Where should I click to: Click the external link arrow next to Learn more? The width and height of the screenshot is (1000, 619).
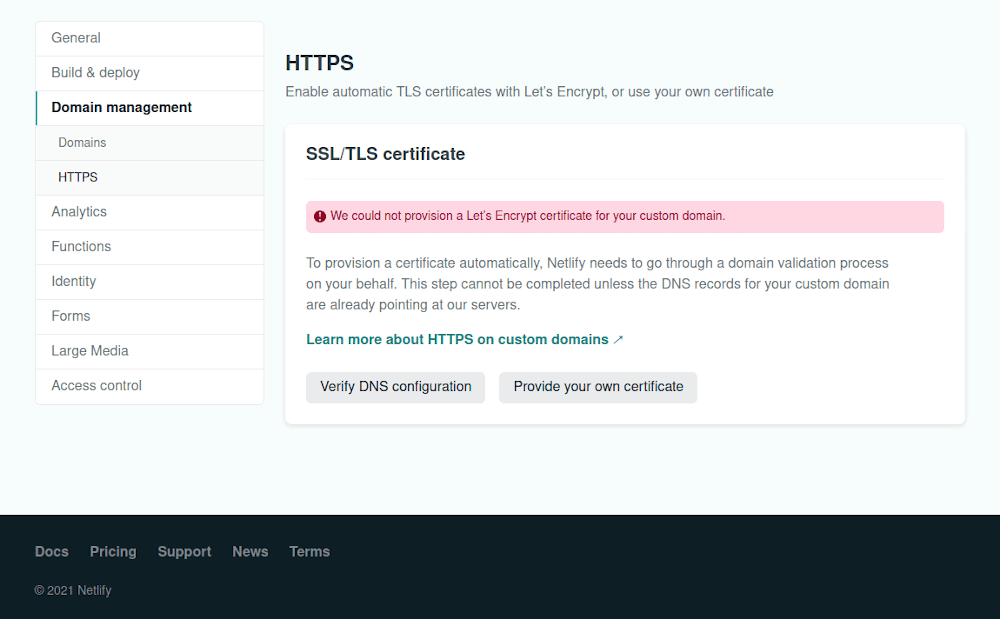pyautogui.click(x=619, y=339)
